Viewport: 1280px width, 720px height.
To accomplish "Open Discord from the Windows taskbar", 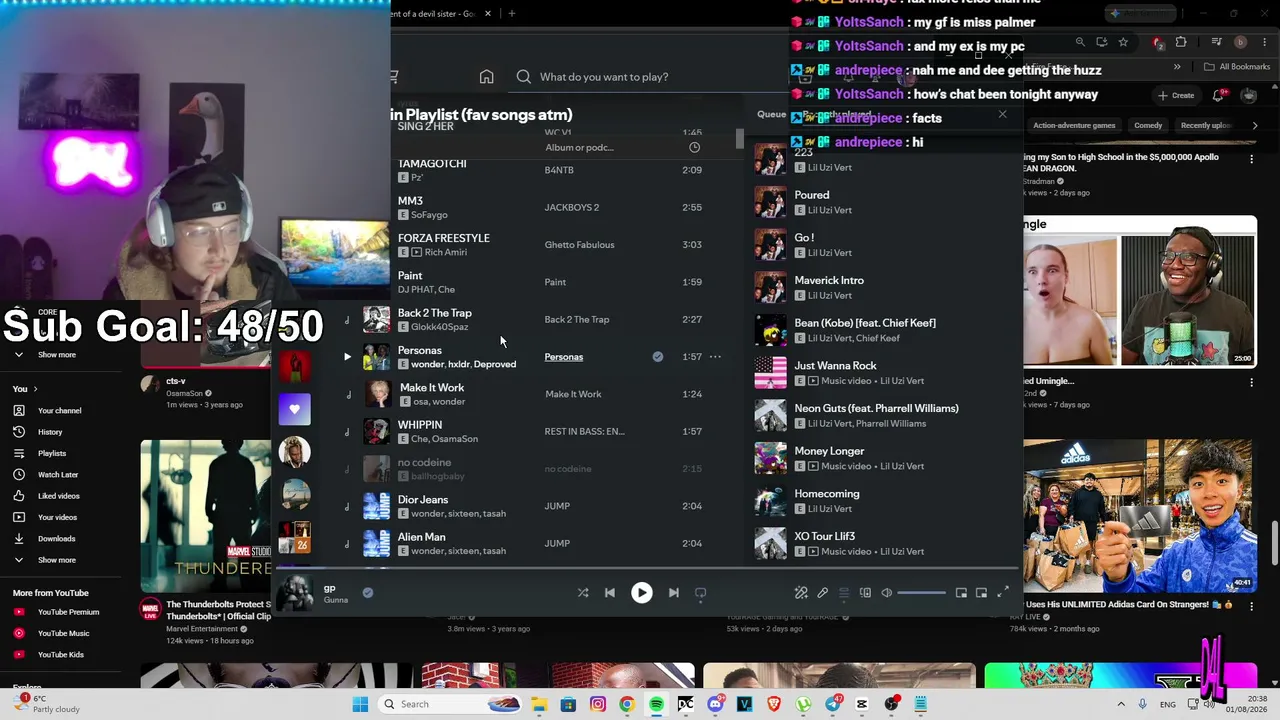I will (715, 704).
